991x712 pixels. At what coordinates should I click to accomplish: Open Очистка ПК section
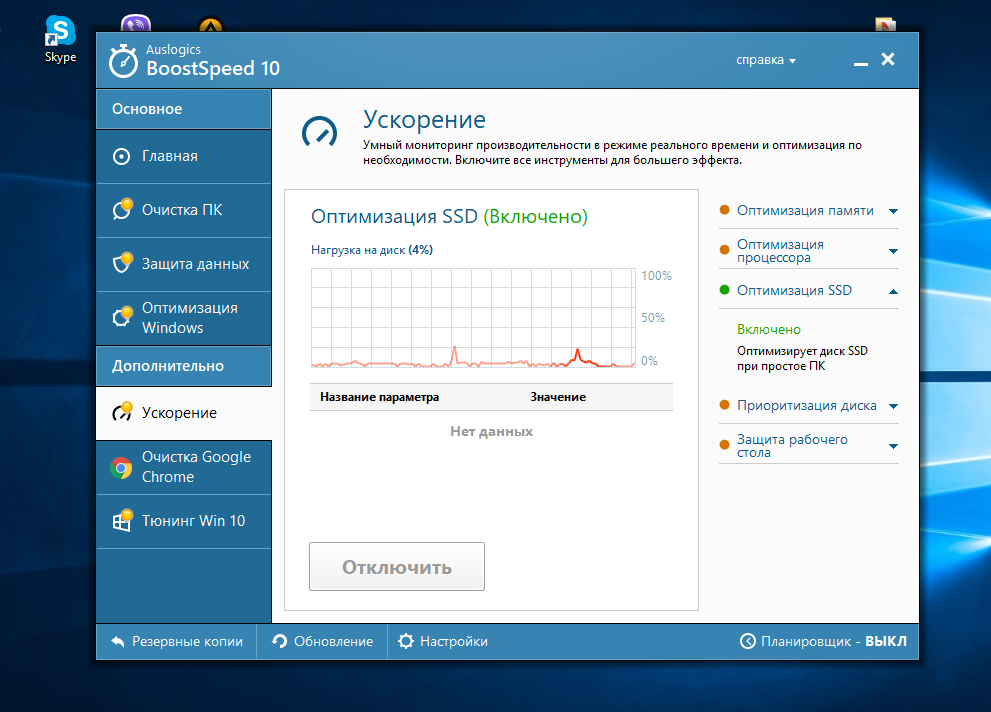pyautogui.click(x=183, y=210)
